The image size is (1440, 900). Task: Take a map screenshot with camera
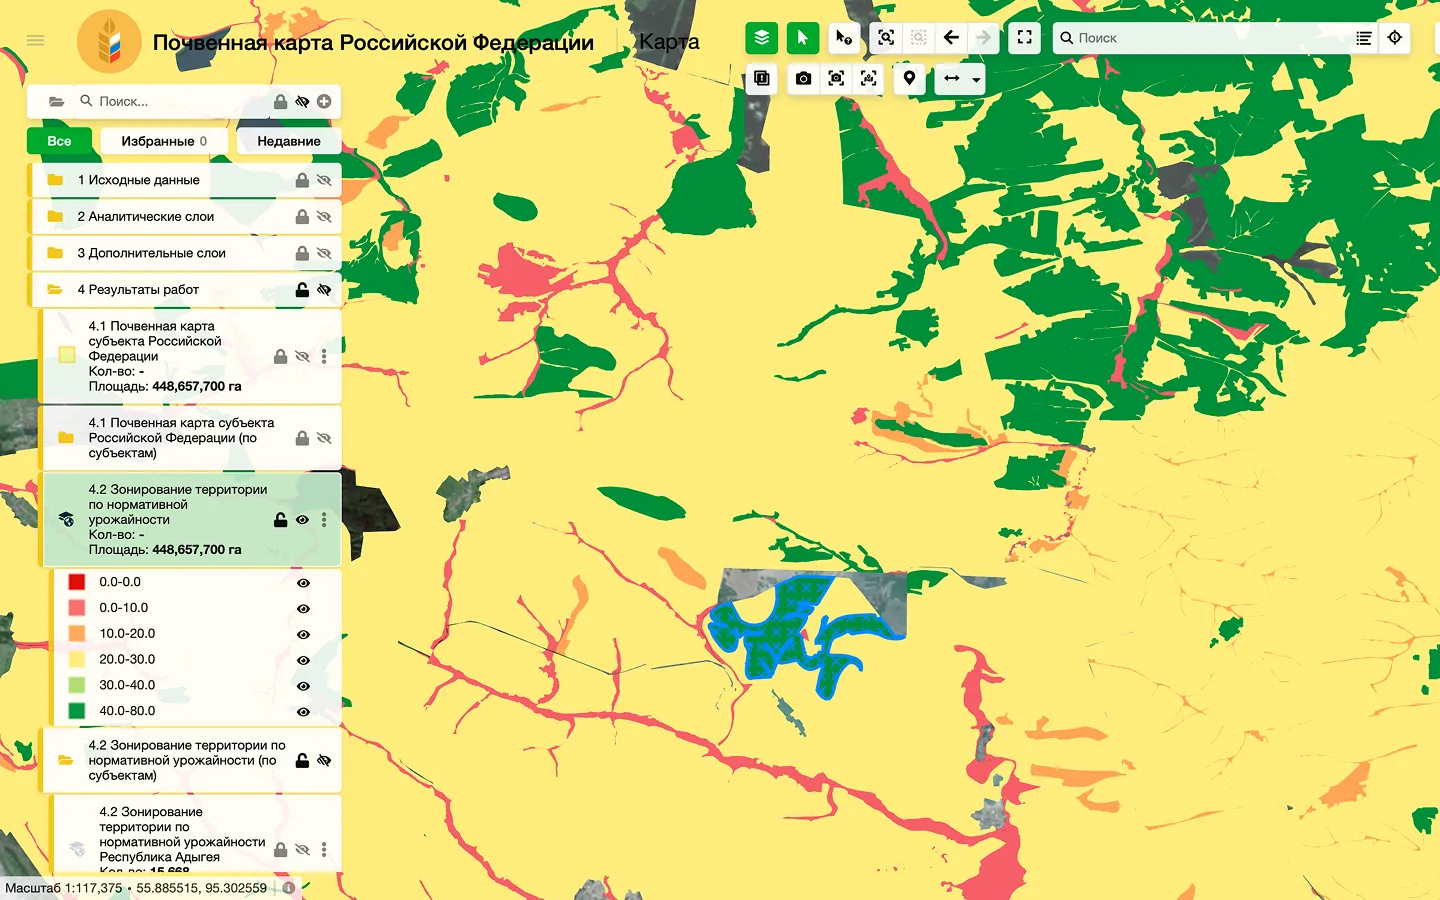click(803, 78)
